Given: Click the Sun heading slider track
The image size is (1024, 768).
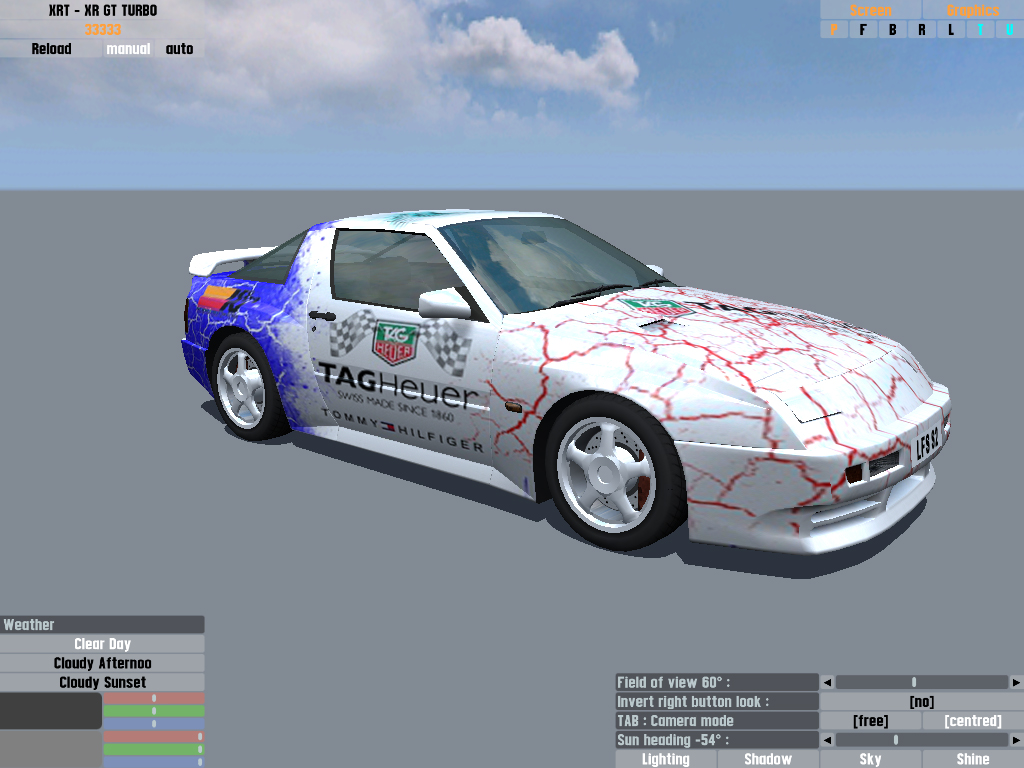Looking at the screenshot, I should coord(921,740).
